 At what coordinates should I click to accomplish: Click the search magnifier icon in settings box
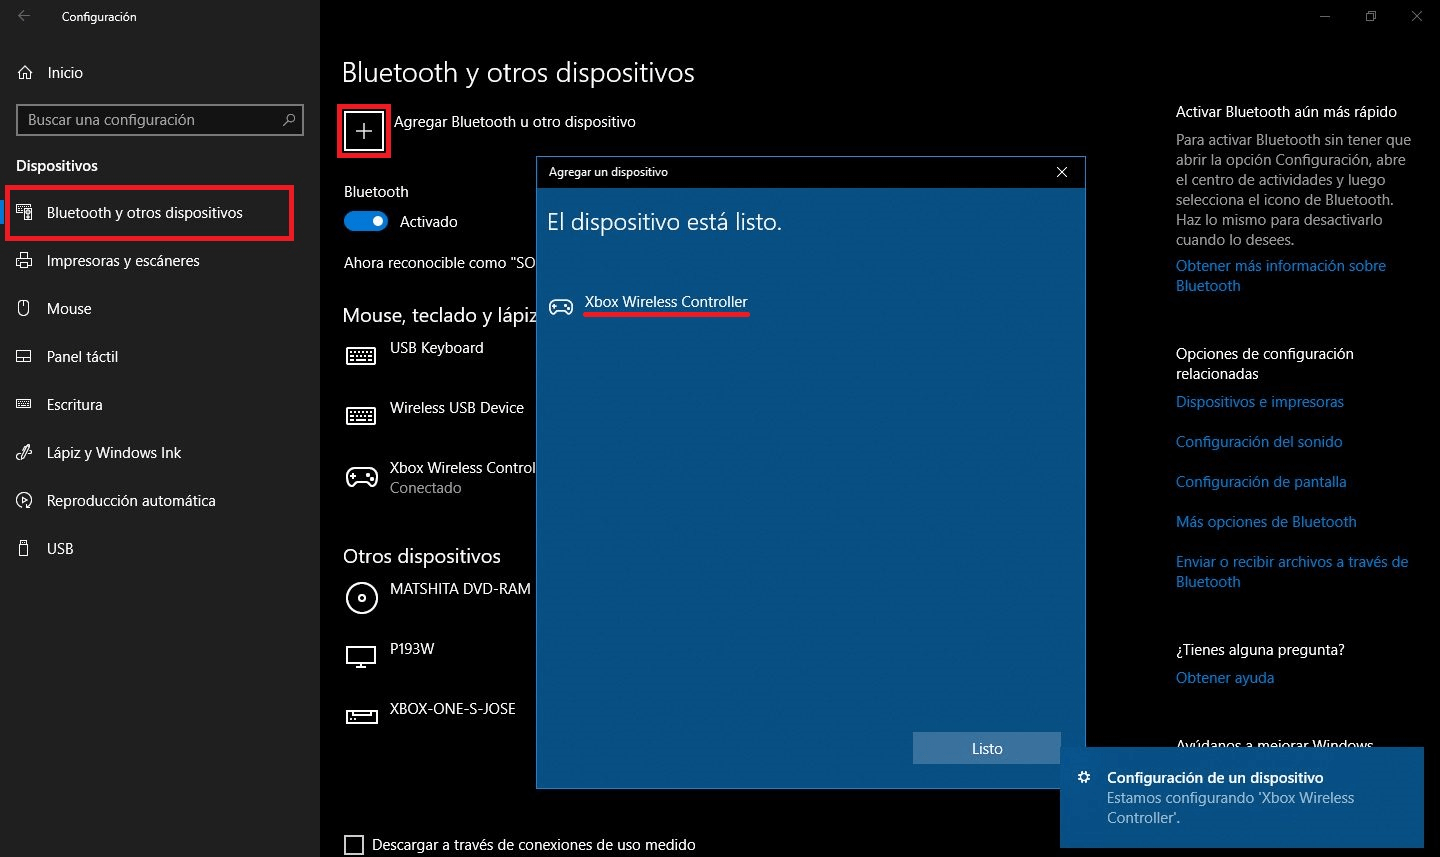tap(289, 120)
